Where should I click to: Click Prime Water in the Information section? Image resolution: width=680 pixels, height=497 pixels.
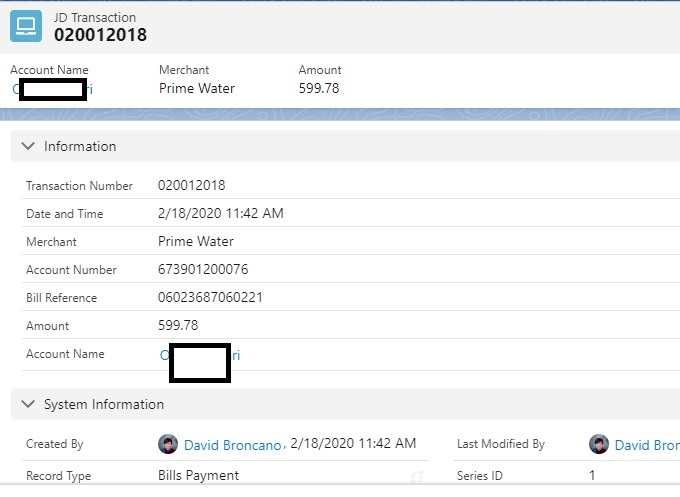196,242
